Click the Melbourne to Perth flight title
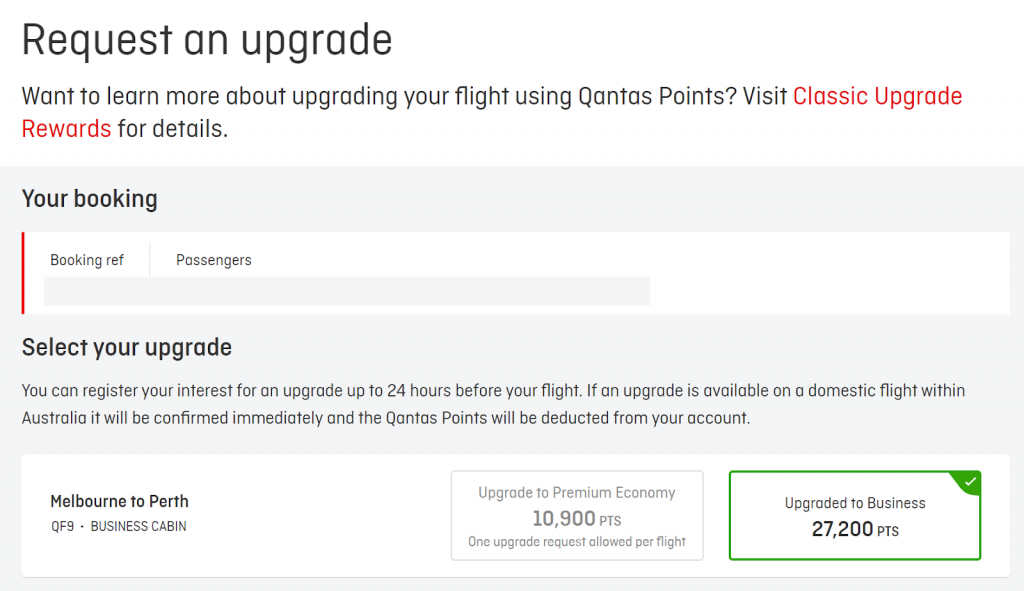The image size is (1024, 591). click(x=120, y=501)
